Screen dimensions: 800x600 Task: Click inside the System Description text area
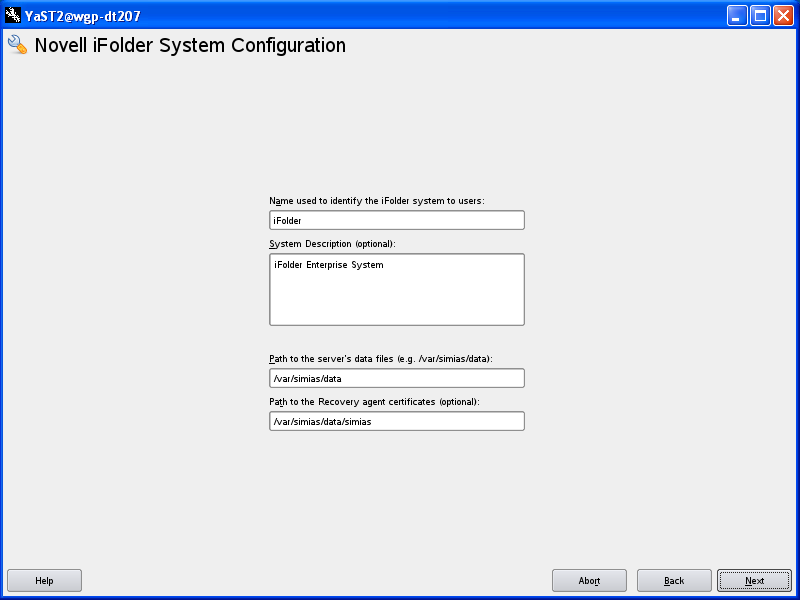tap(397, 289)
